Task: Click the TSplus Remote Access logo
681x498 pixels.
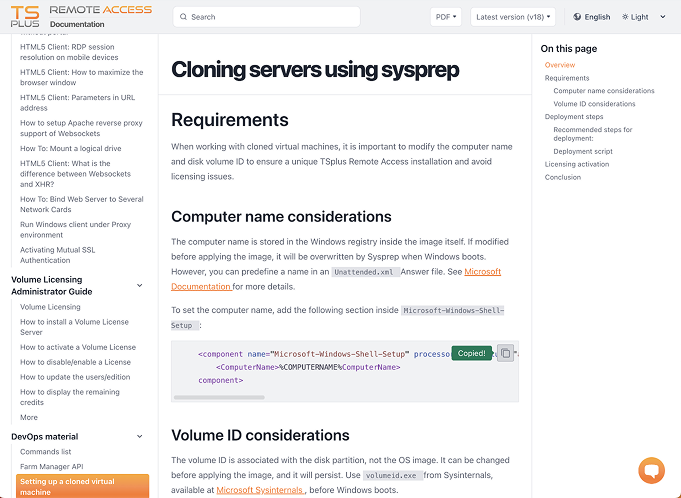Action: 81,16
